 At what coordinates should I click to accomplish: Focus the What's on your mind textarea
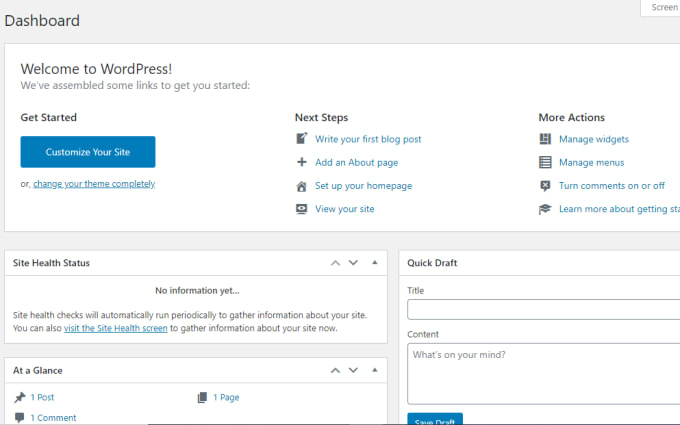click(x=543, y=374)
